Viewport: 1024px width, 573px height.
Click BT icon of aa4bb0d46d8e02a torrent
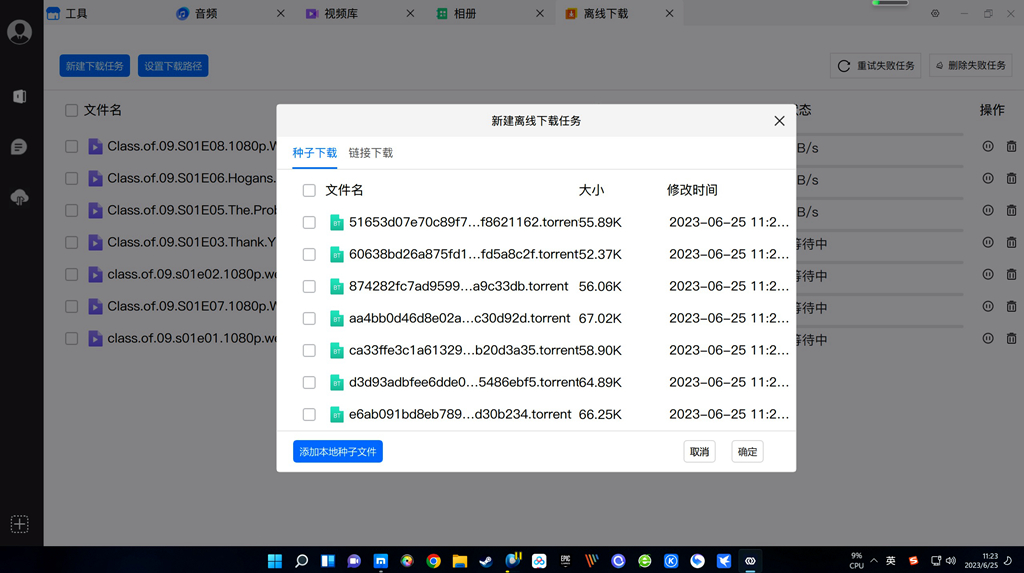[336, 319]
